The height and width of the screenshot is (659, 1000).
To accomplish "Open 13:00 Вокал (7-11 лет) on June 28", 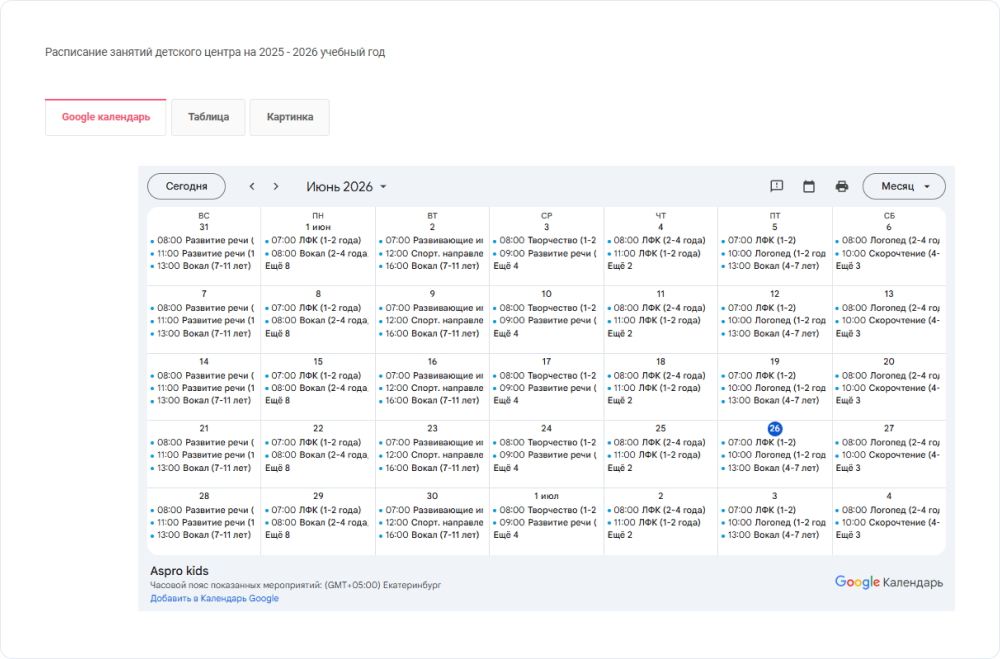I will point(203,535).
